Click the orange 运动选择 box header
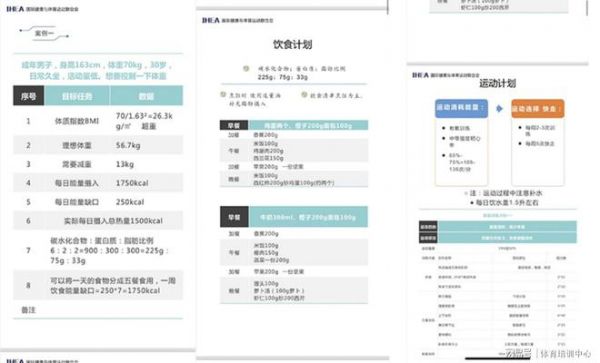 coord(538,109)
